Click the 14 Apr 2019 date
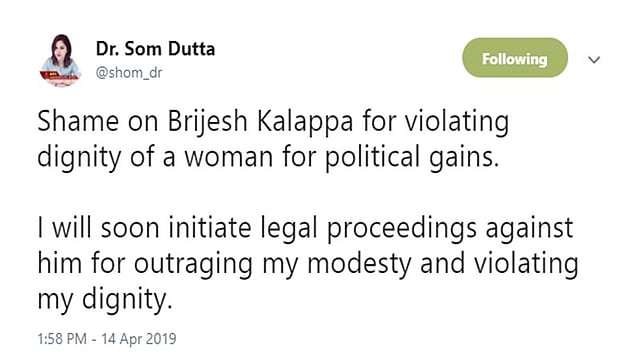640x362 pixels. [x=139, y=339]
